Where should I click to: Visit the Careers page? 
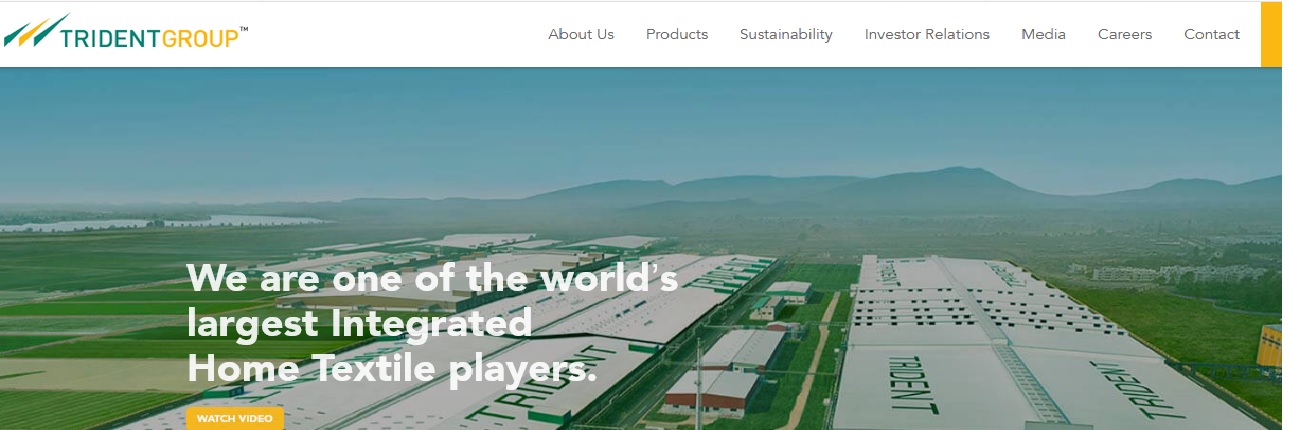click(x=1125, y=34)
